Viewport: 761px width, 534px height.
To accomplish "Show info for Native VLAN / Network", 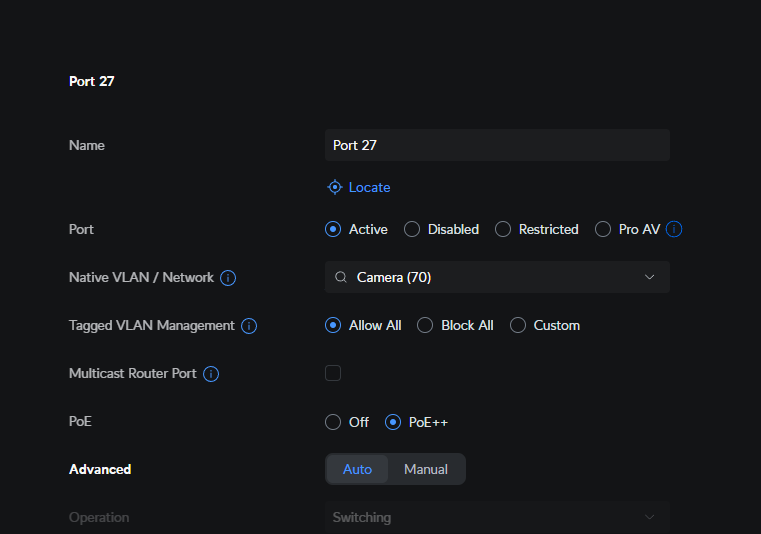I will 228,278.
